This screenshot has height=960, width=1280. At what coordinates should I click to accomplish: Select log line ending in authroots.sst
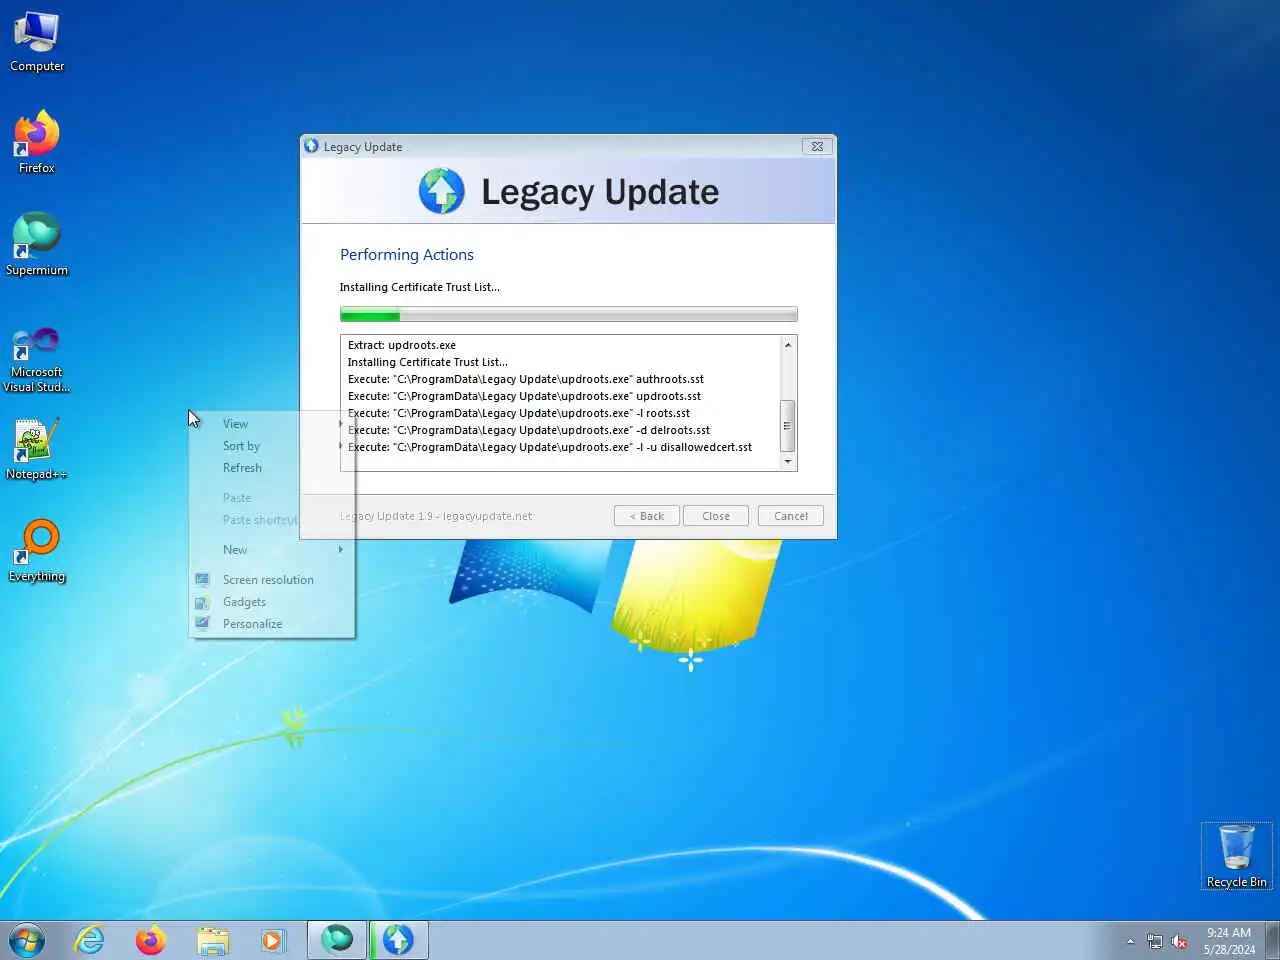526,379
